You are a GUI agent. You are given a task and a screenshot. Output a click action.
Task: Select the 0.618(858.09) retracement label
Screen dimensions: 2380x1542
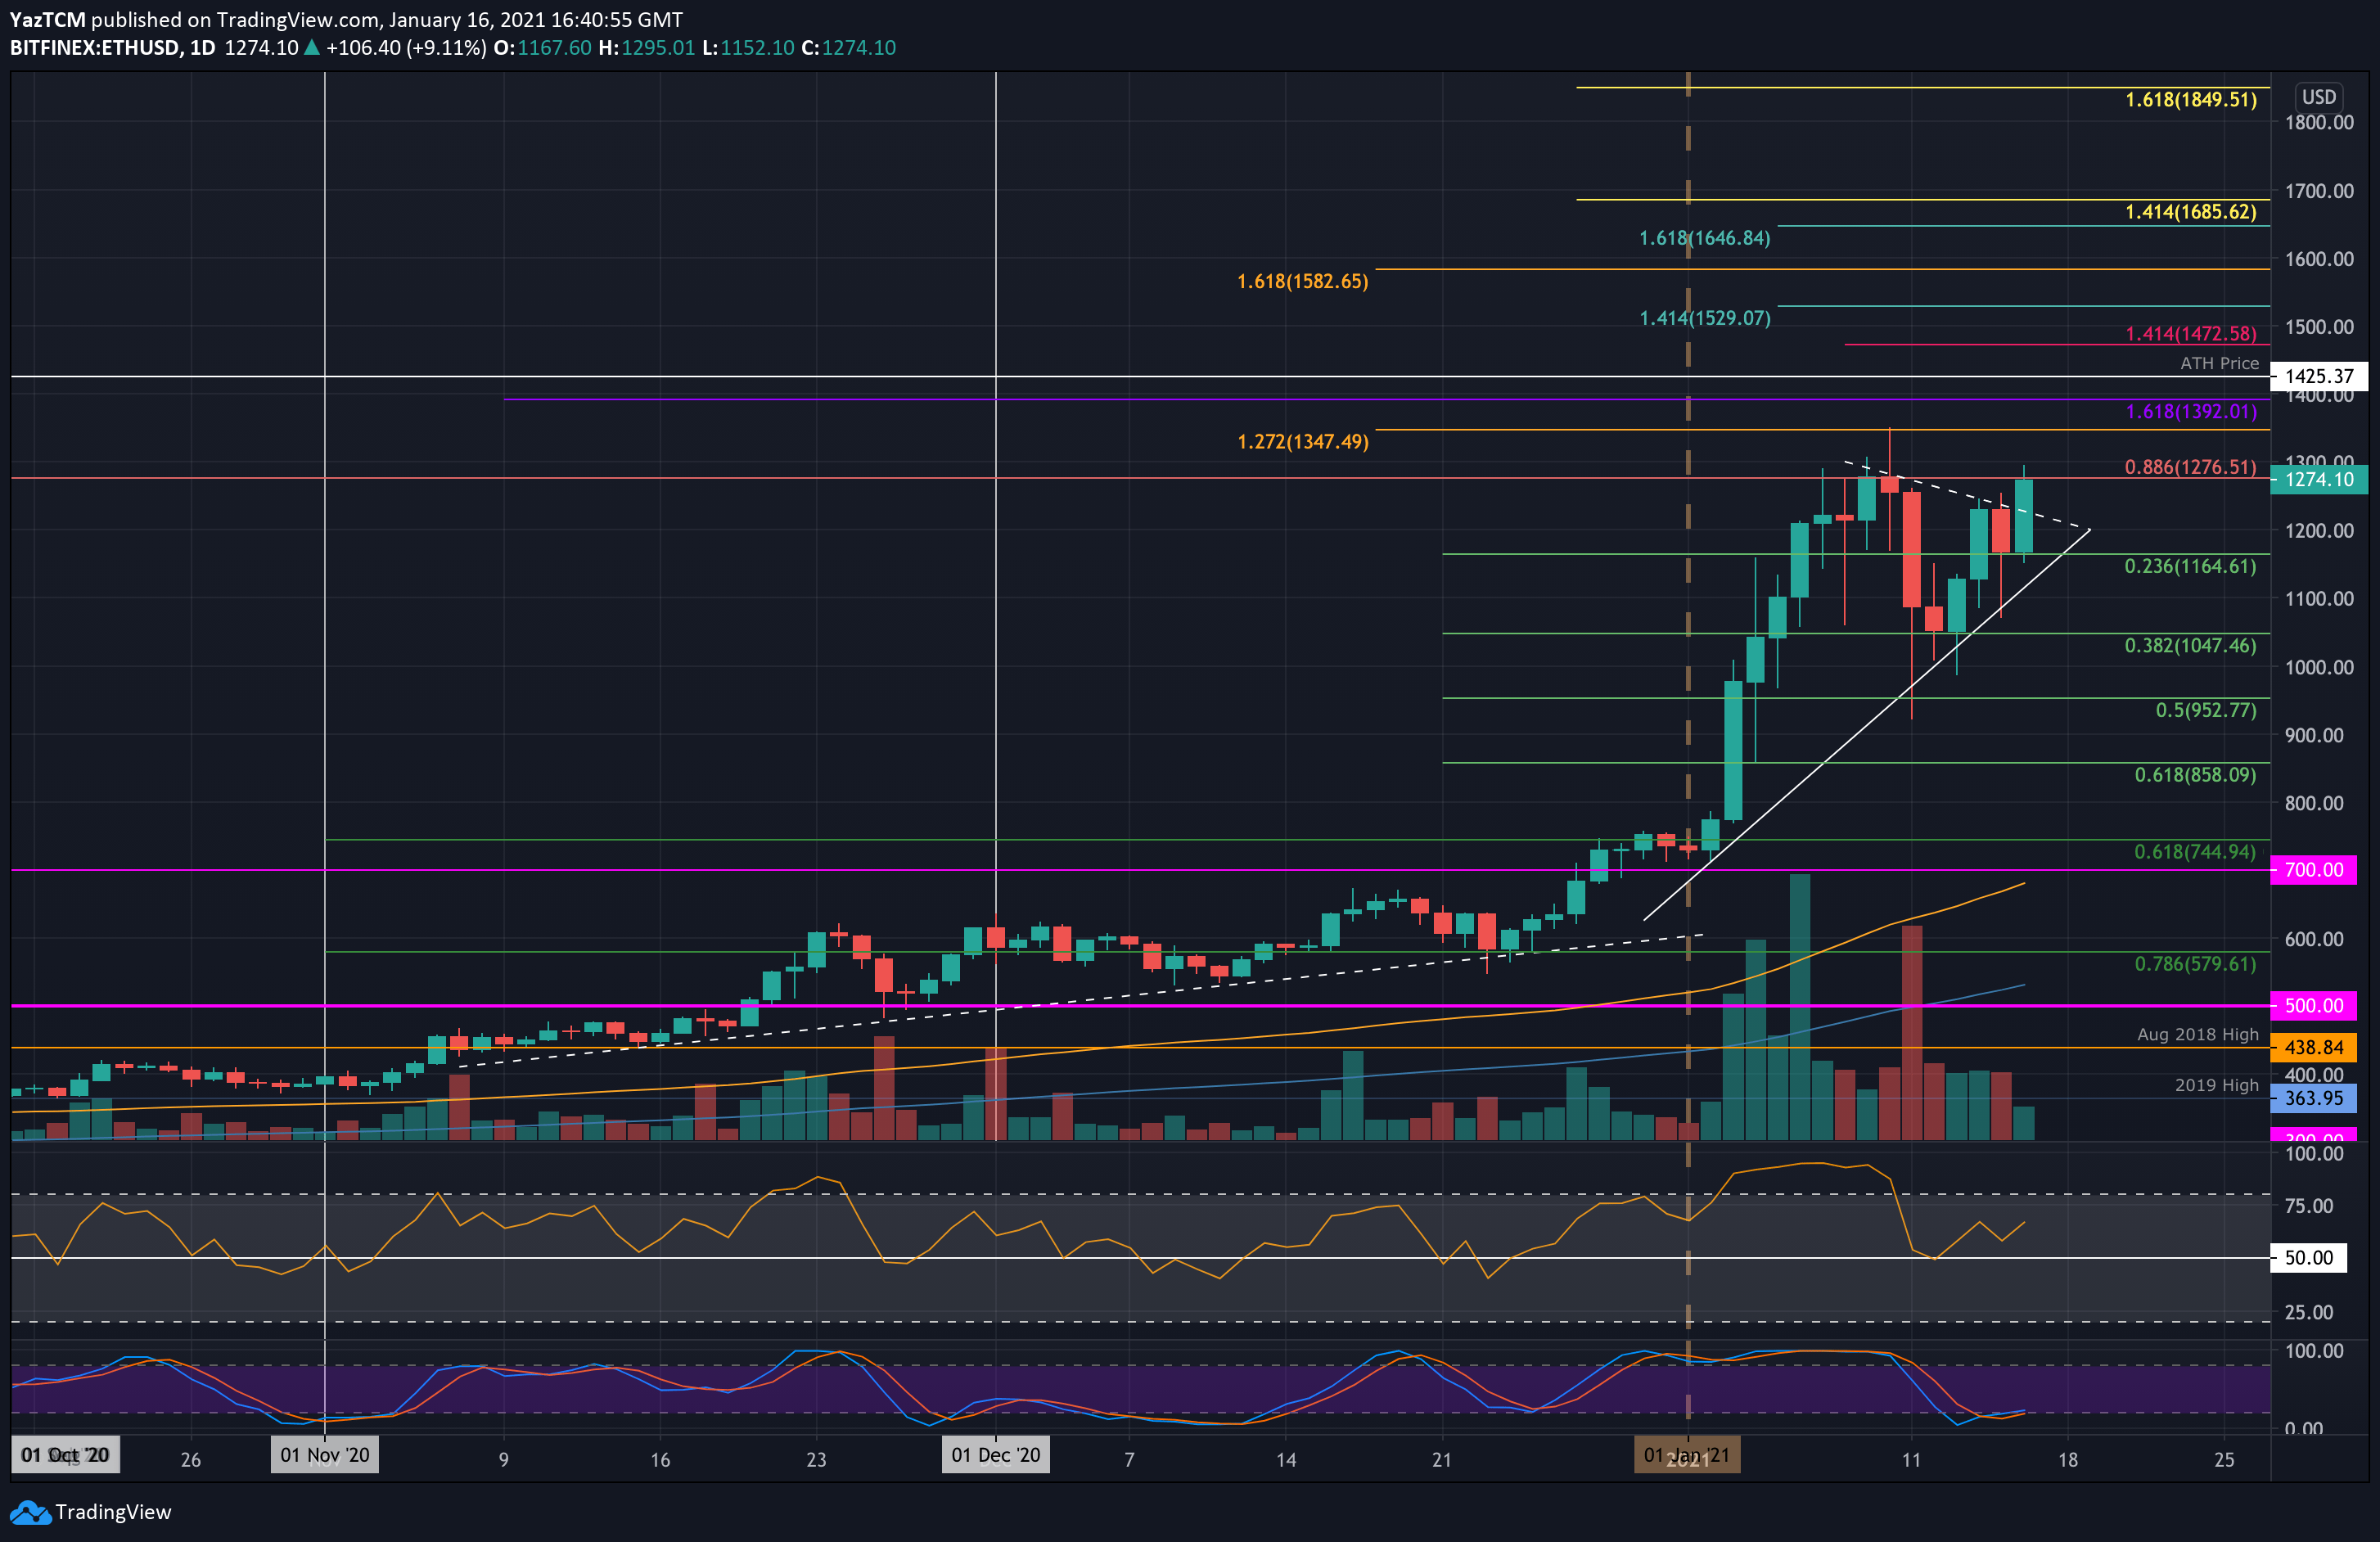pyautogui.click(x=2196, y=774)
